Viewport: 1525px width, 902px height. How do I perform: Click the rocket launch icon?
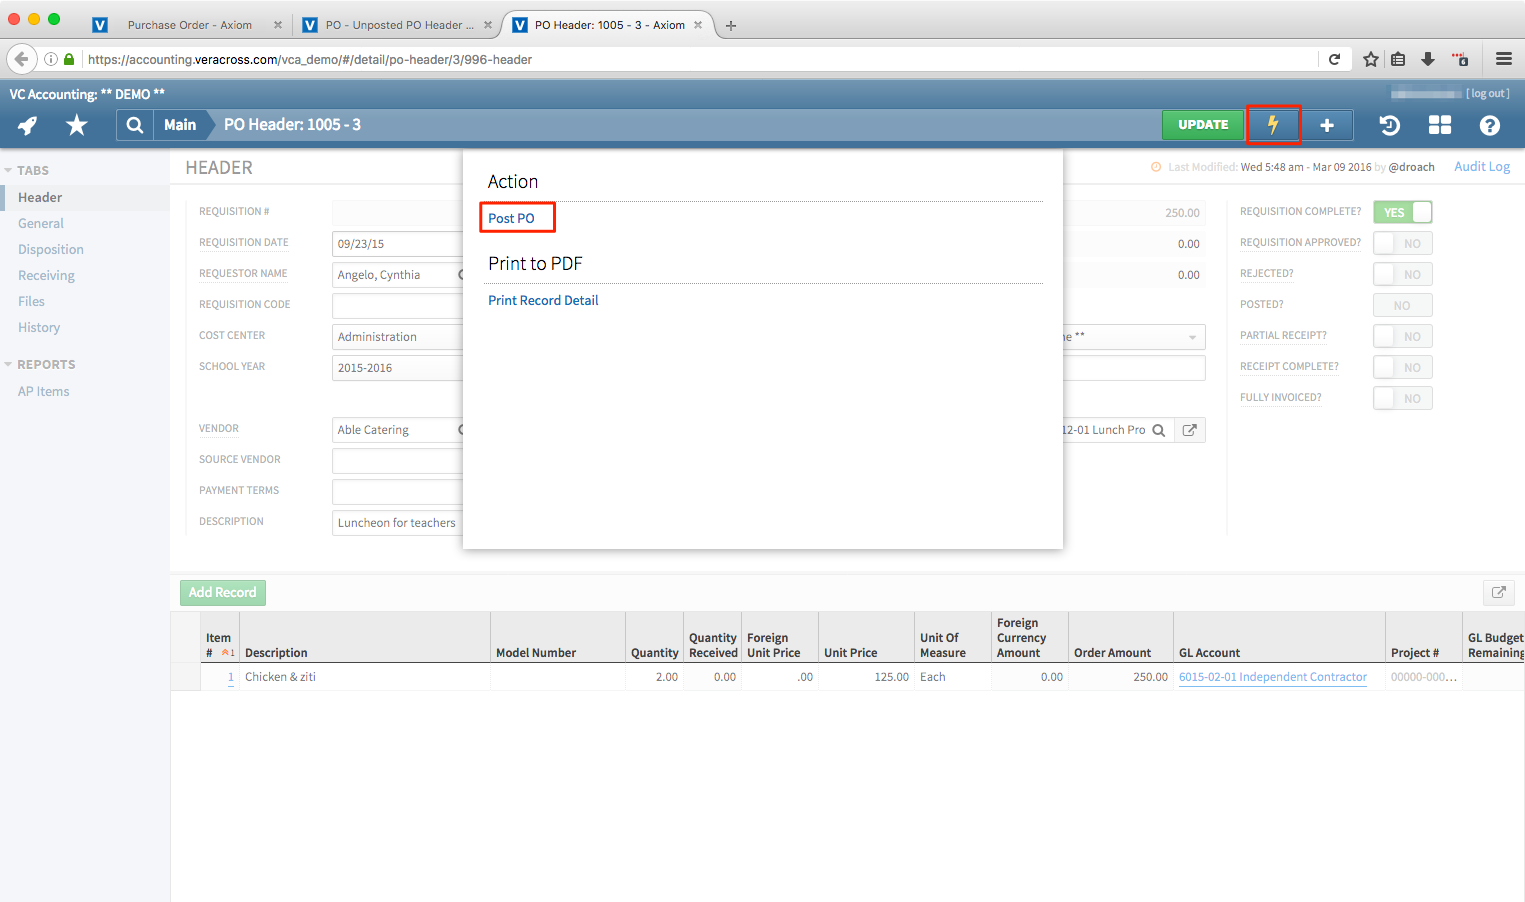coord(26,124)
